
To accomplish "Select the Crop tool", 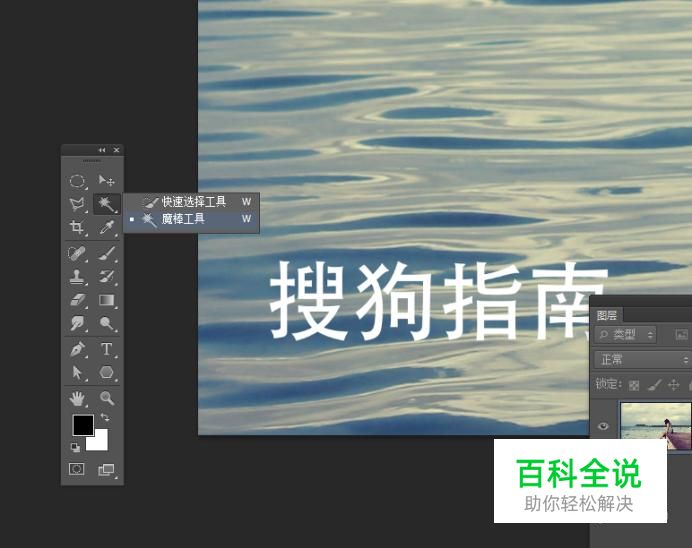I will tap(77, 227).
